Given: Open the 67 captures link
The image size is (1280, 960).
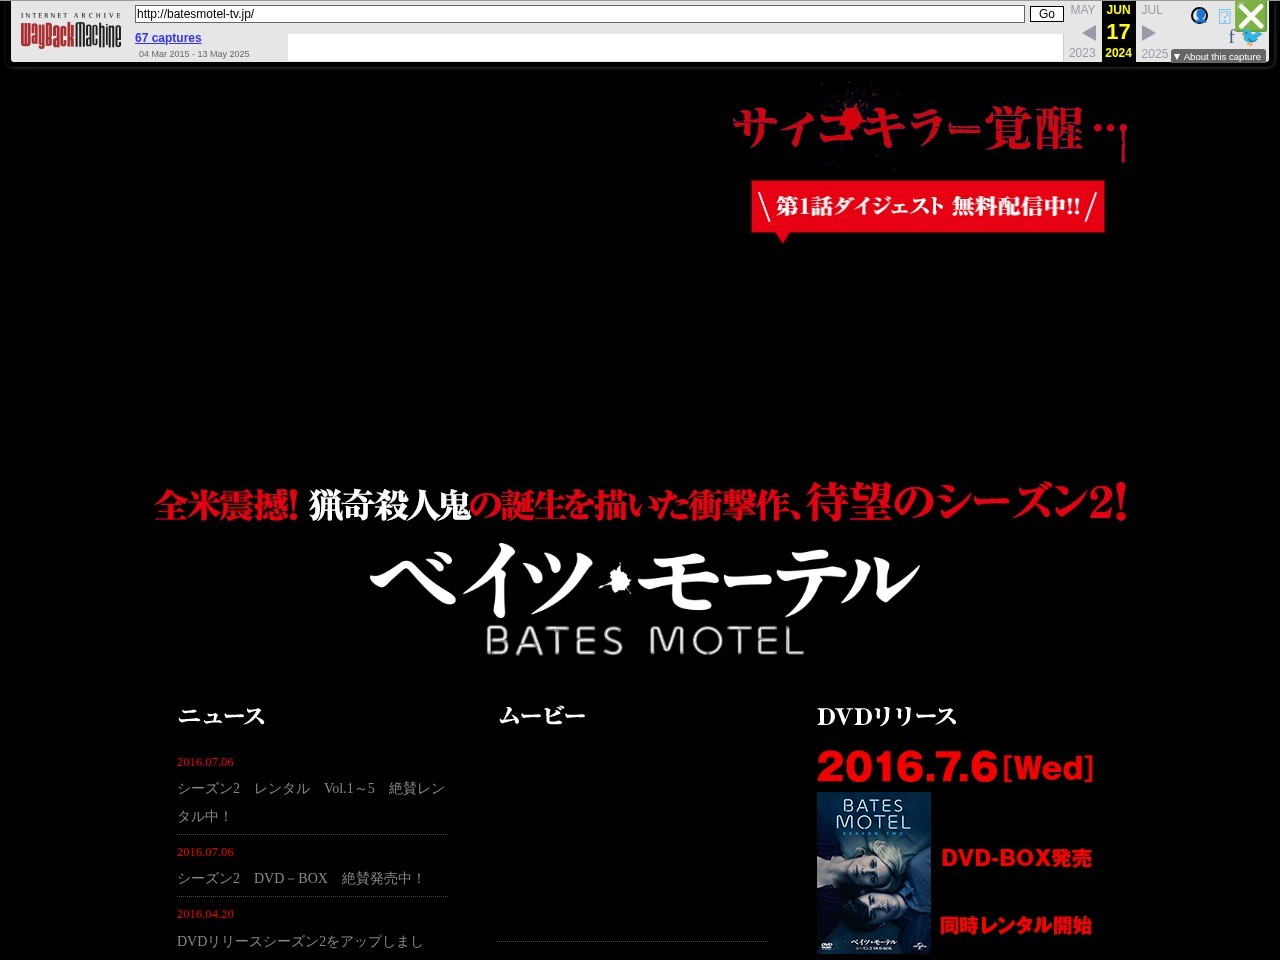Looking at the screenshot, I should pos(168,38).
